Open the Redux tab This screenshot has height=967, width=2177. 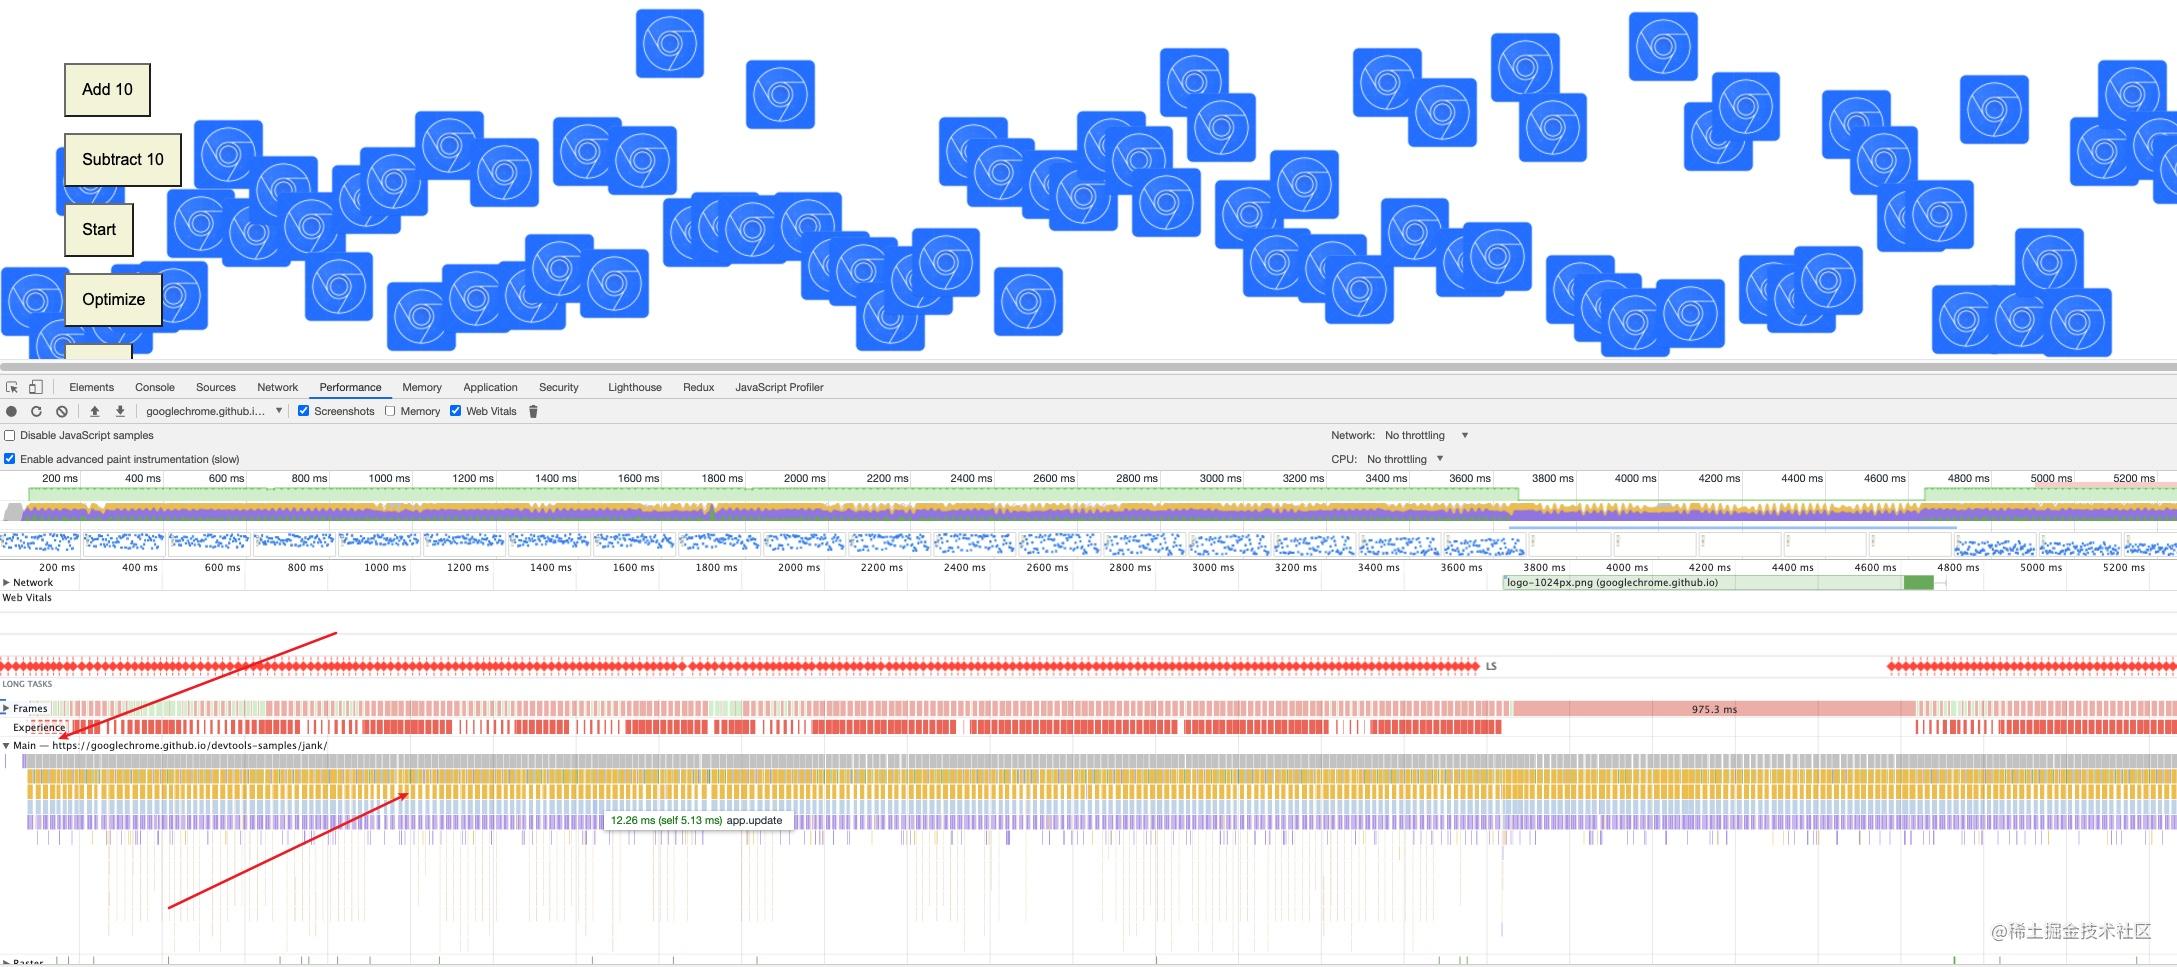tap(698, 387)
